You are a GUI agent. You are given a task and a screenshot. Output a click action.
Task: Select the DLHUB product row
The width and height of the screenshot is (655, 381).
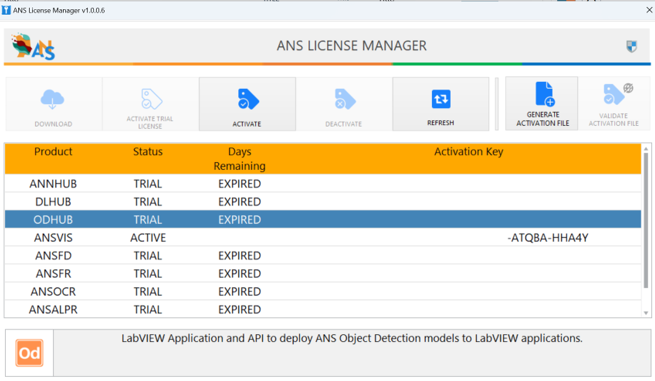click(323, 201)
